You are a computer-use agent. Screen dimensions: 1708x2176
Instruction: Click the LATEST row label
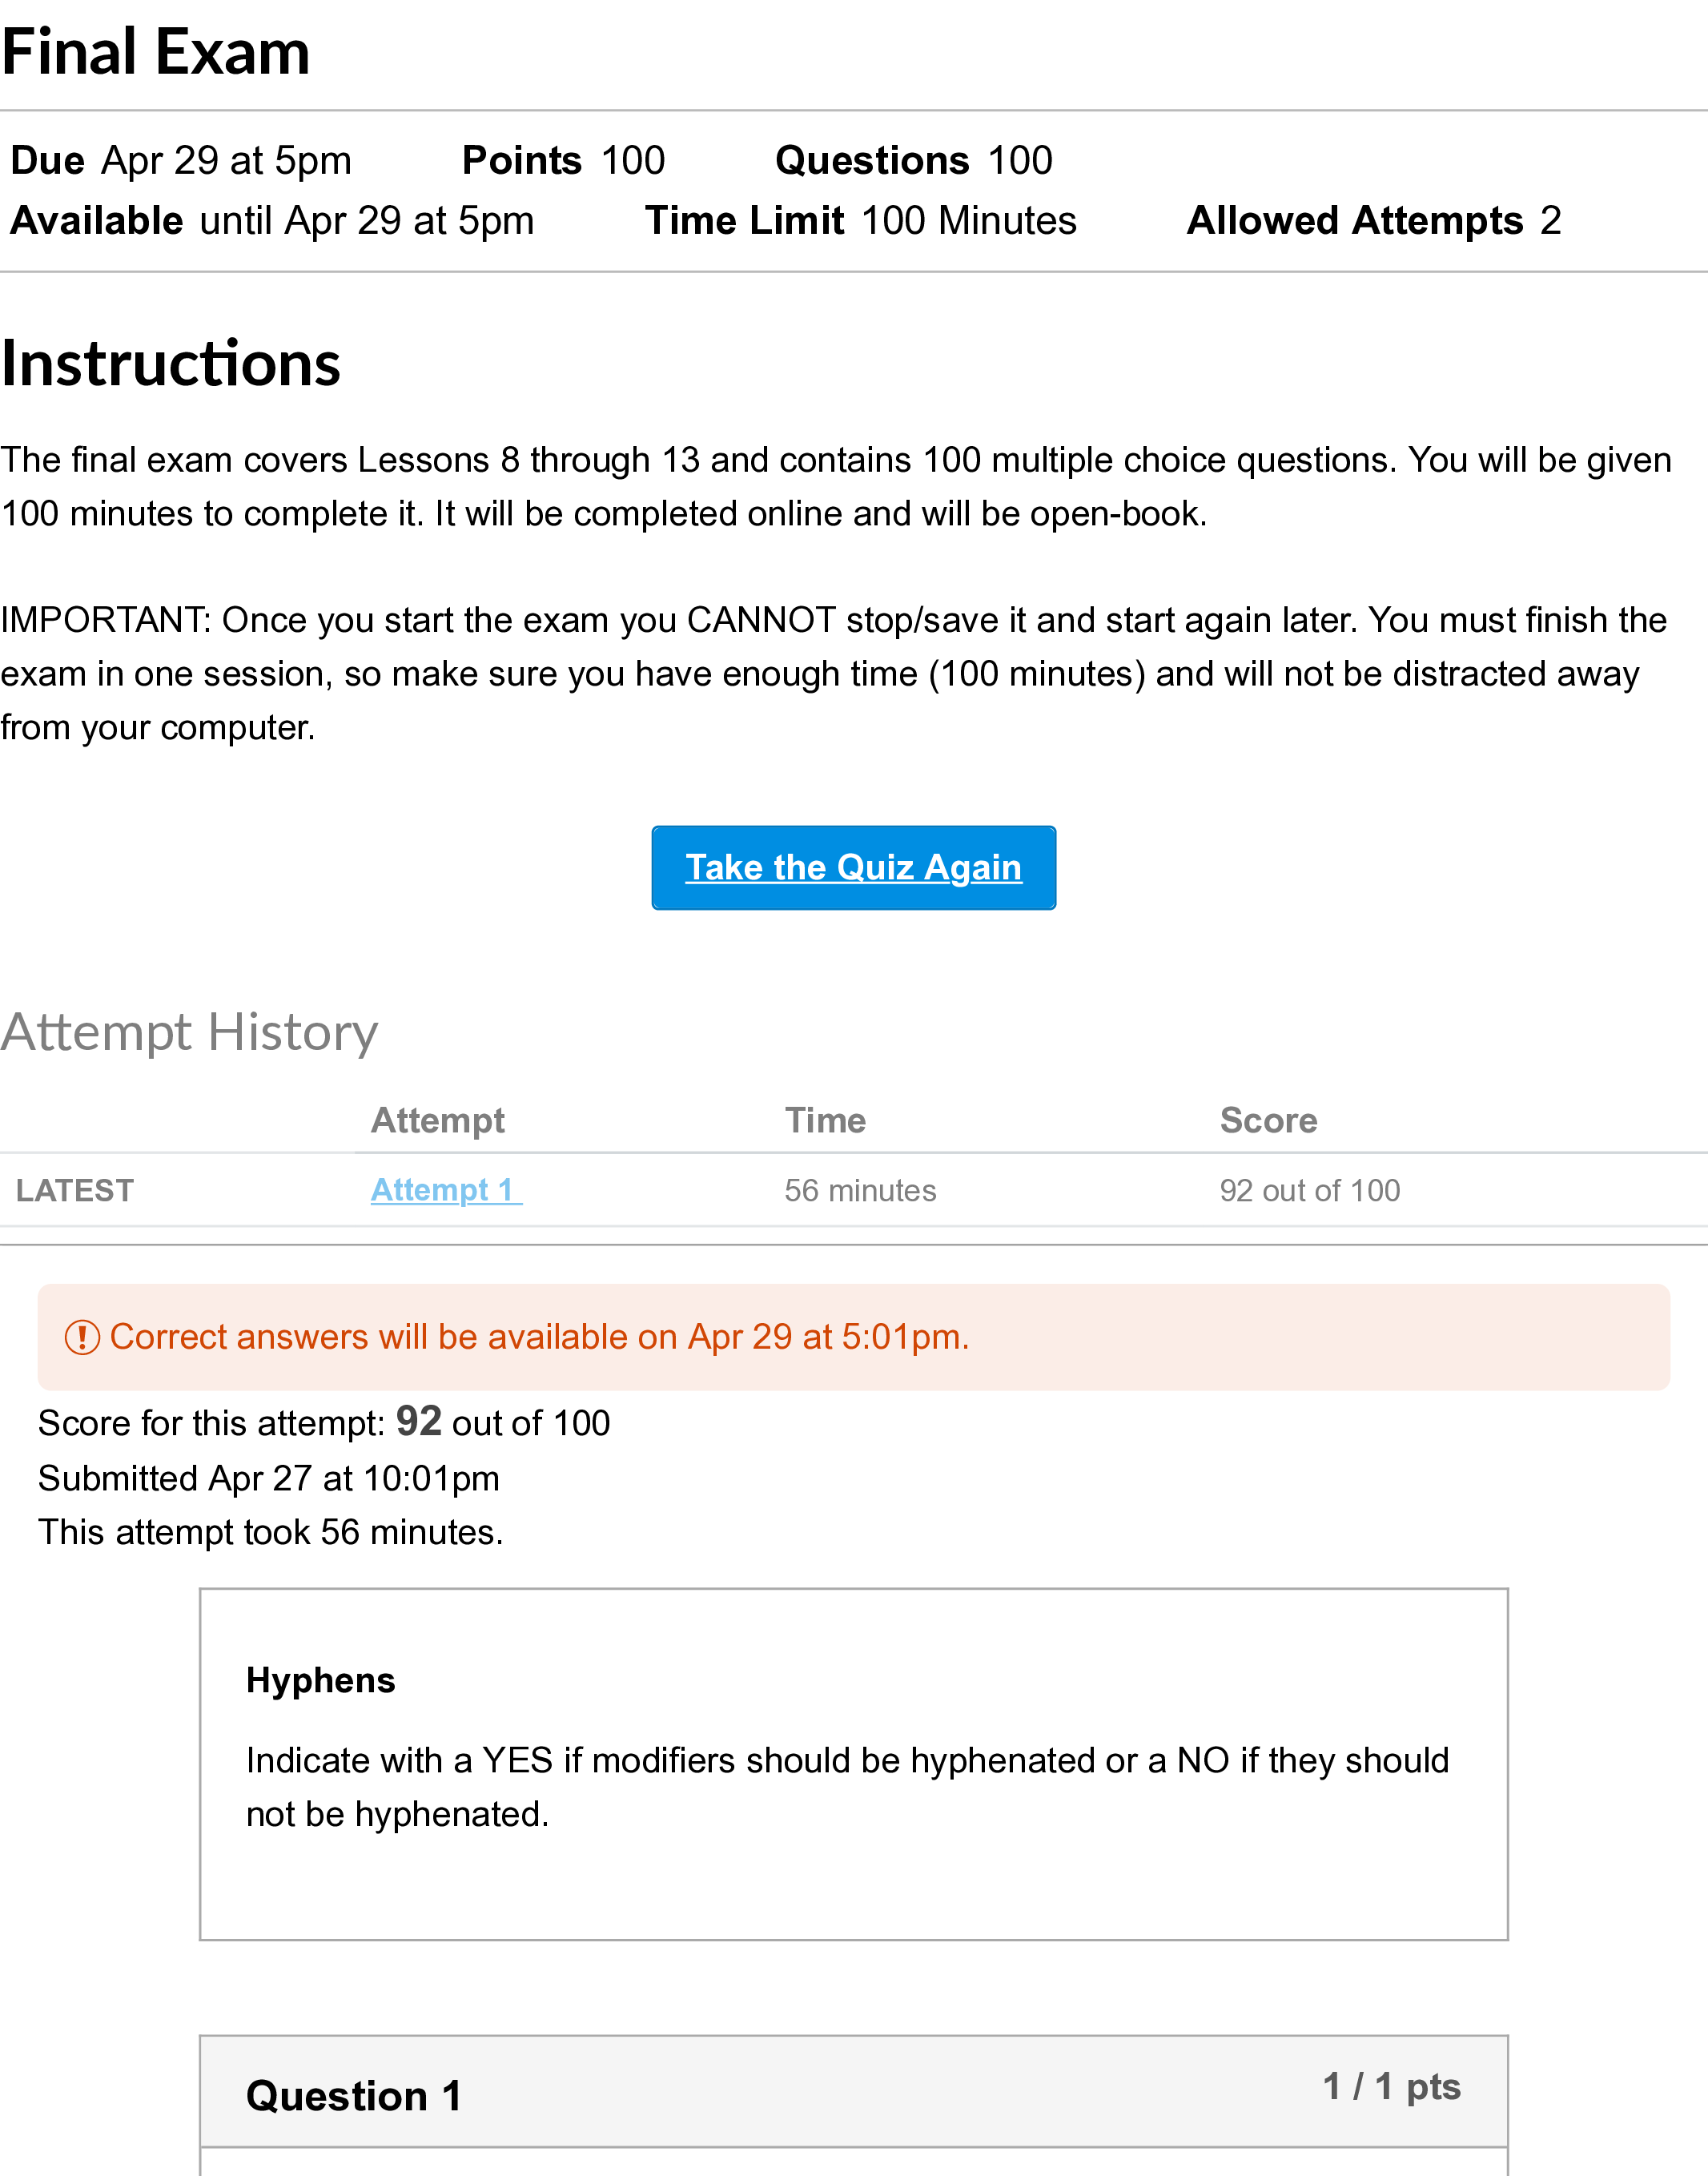(75, 1190)
